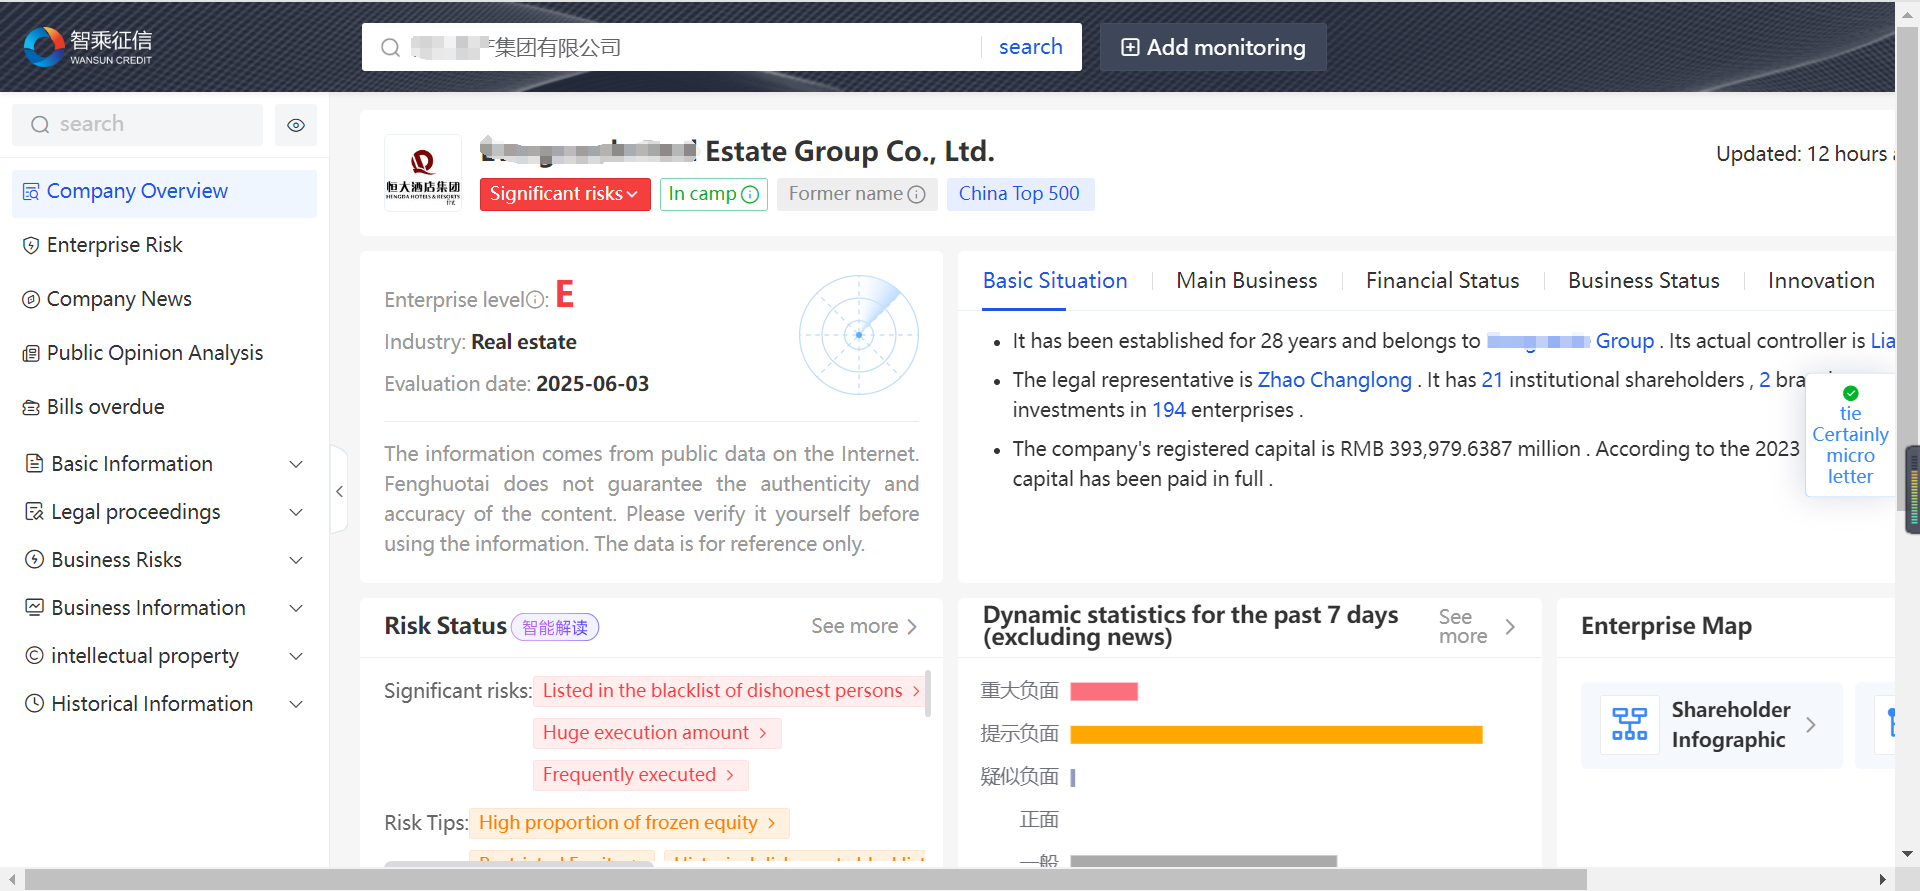Click the Company Overview sidebar icon
Image resolution: width=1920 pixels, height=891 pixels.
point(31,191)
